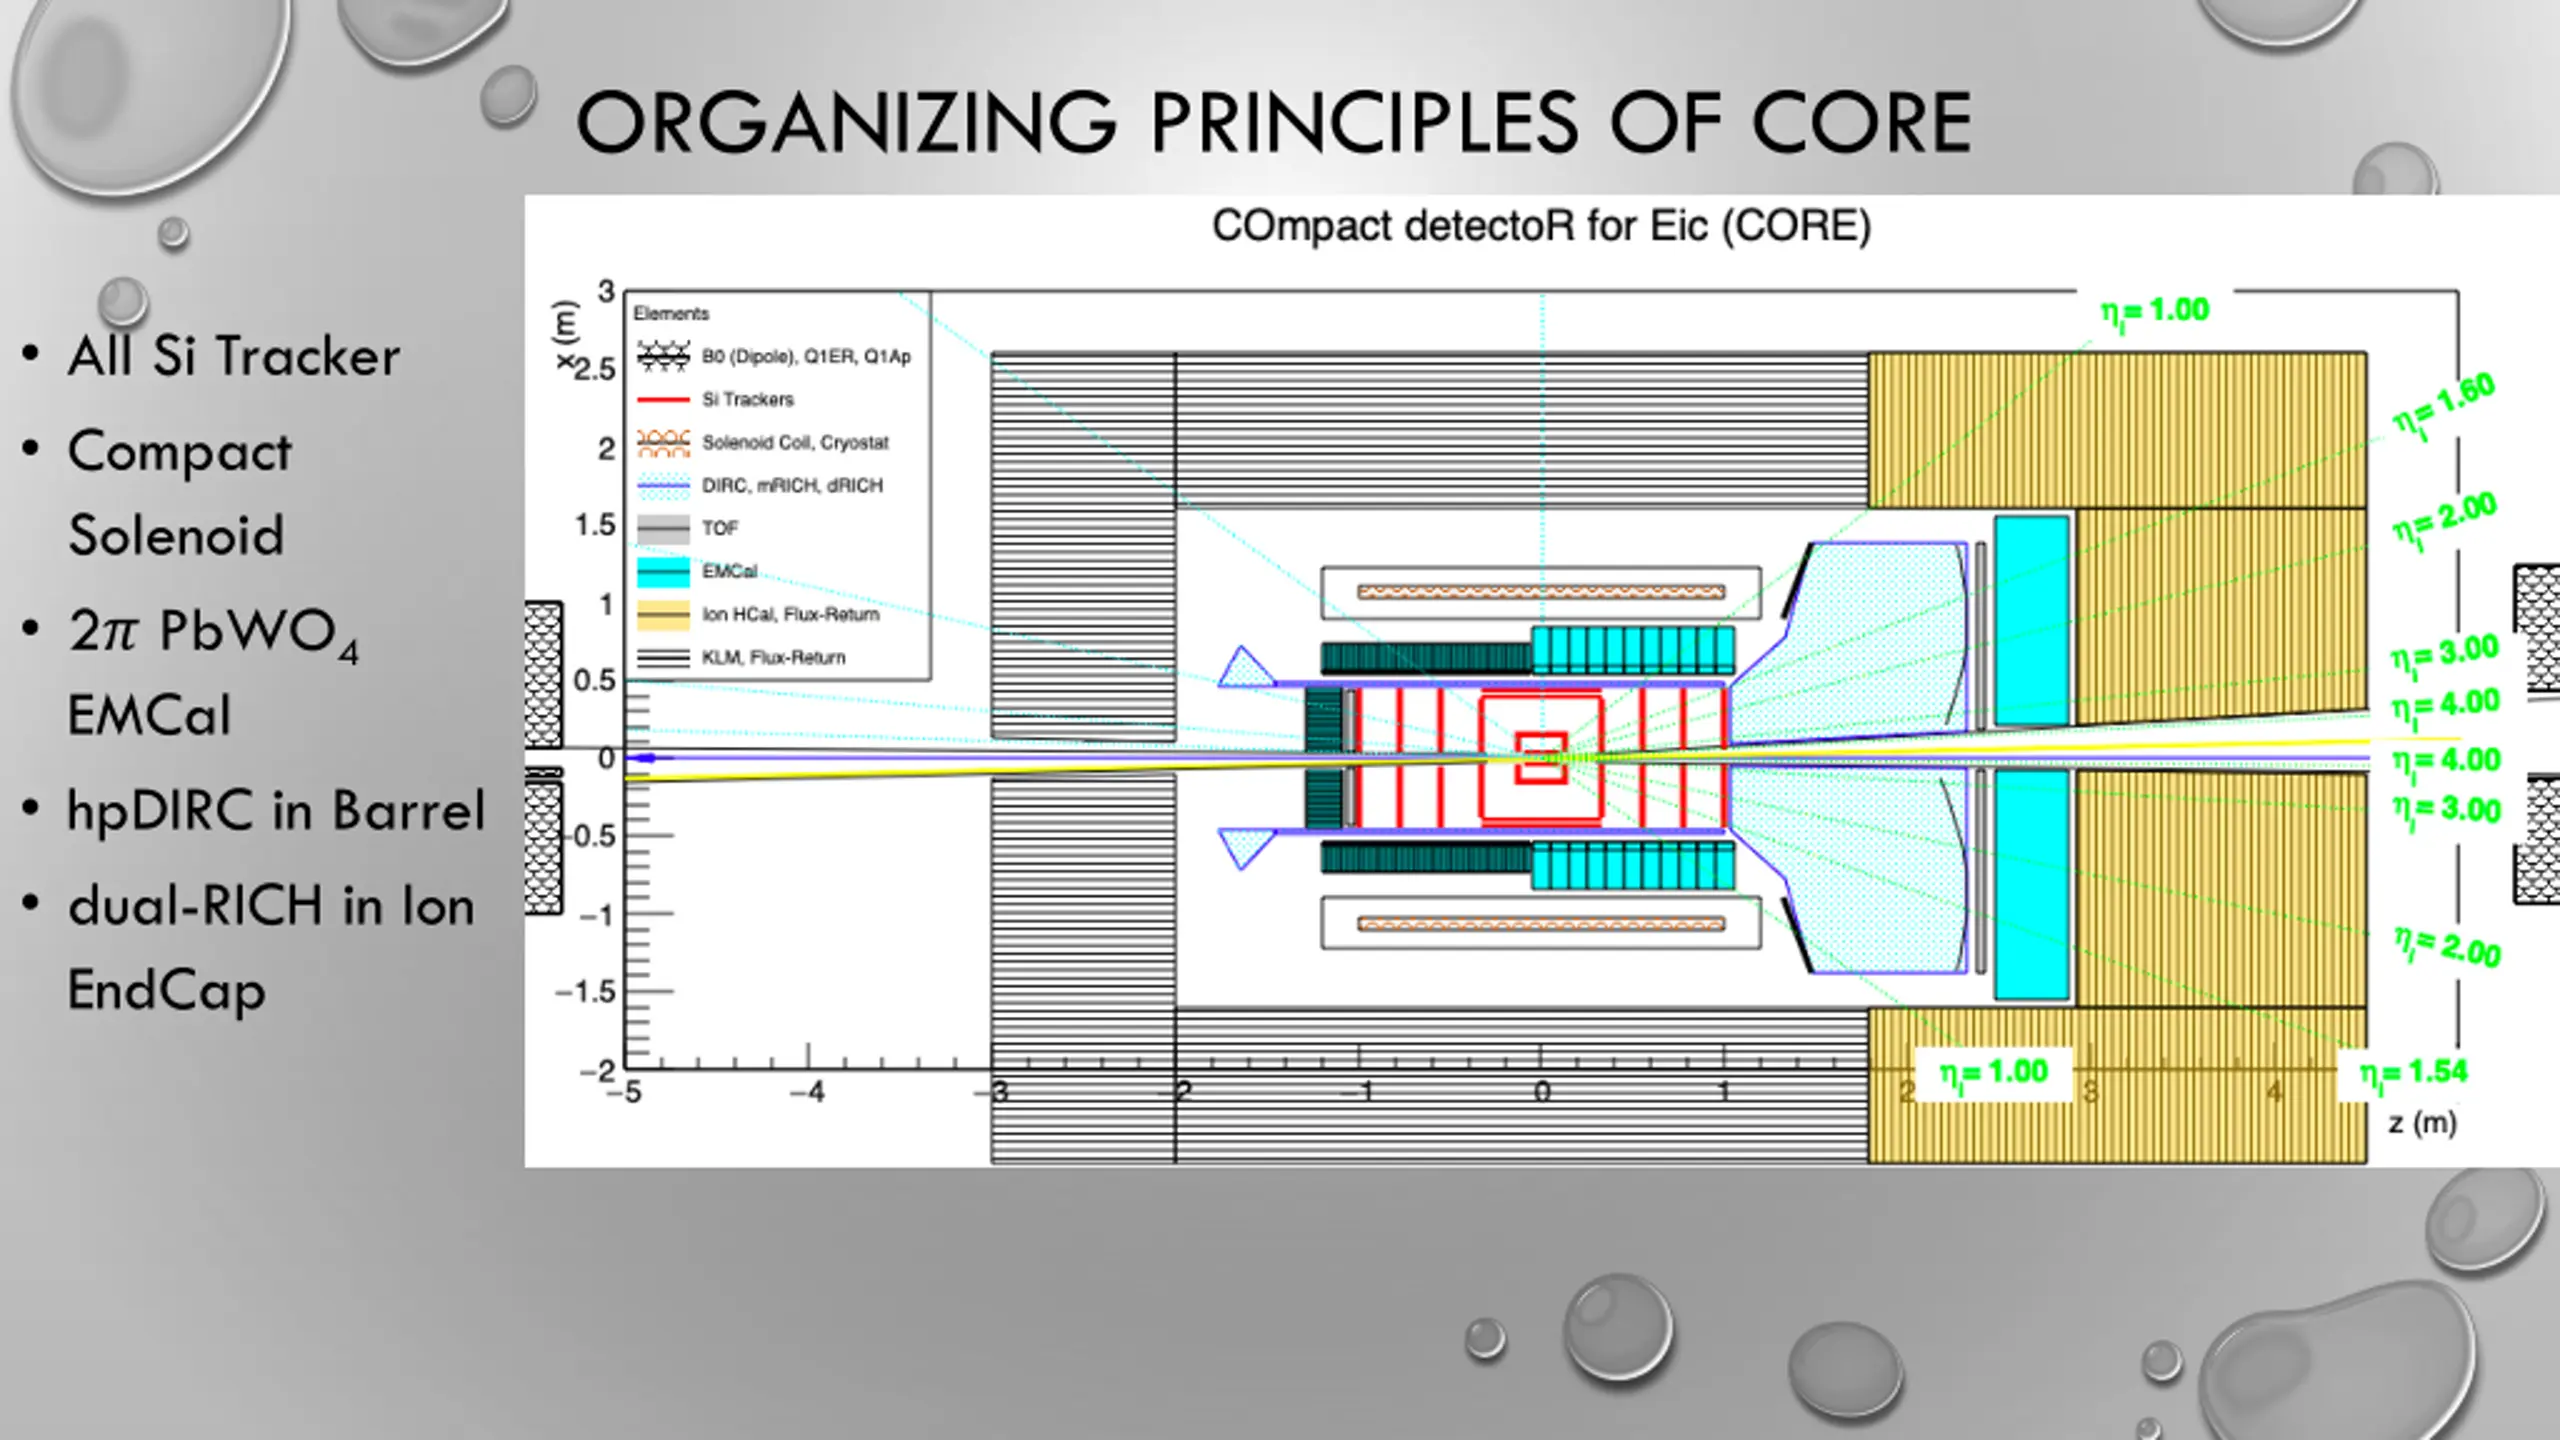Click the cyan EMCal legend swatch

tap(663, 571)
